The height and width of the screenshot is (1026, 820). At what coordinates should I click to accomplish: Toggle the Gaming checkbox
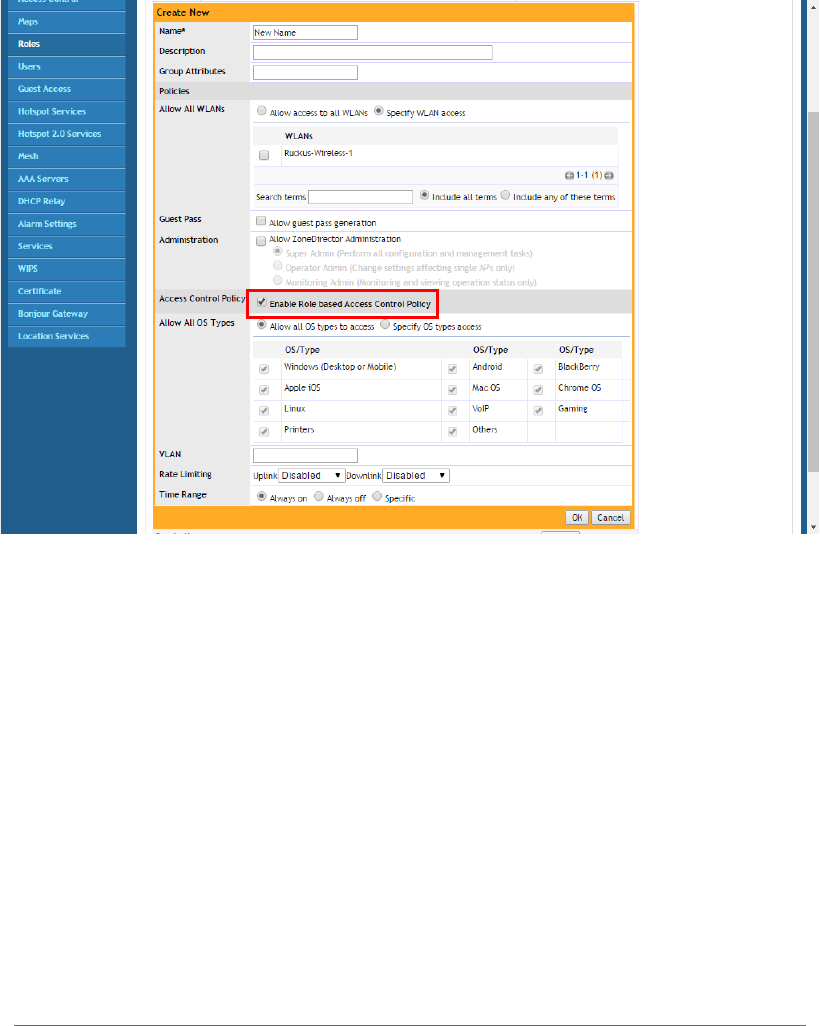tap(538, 411)
